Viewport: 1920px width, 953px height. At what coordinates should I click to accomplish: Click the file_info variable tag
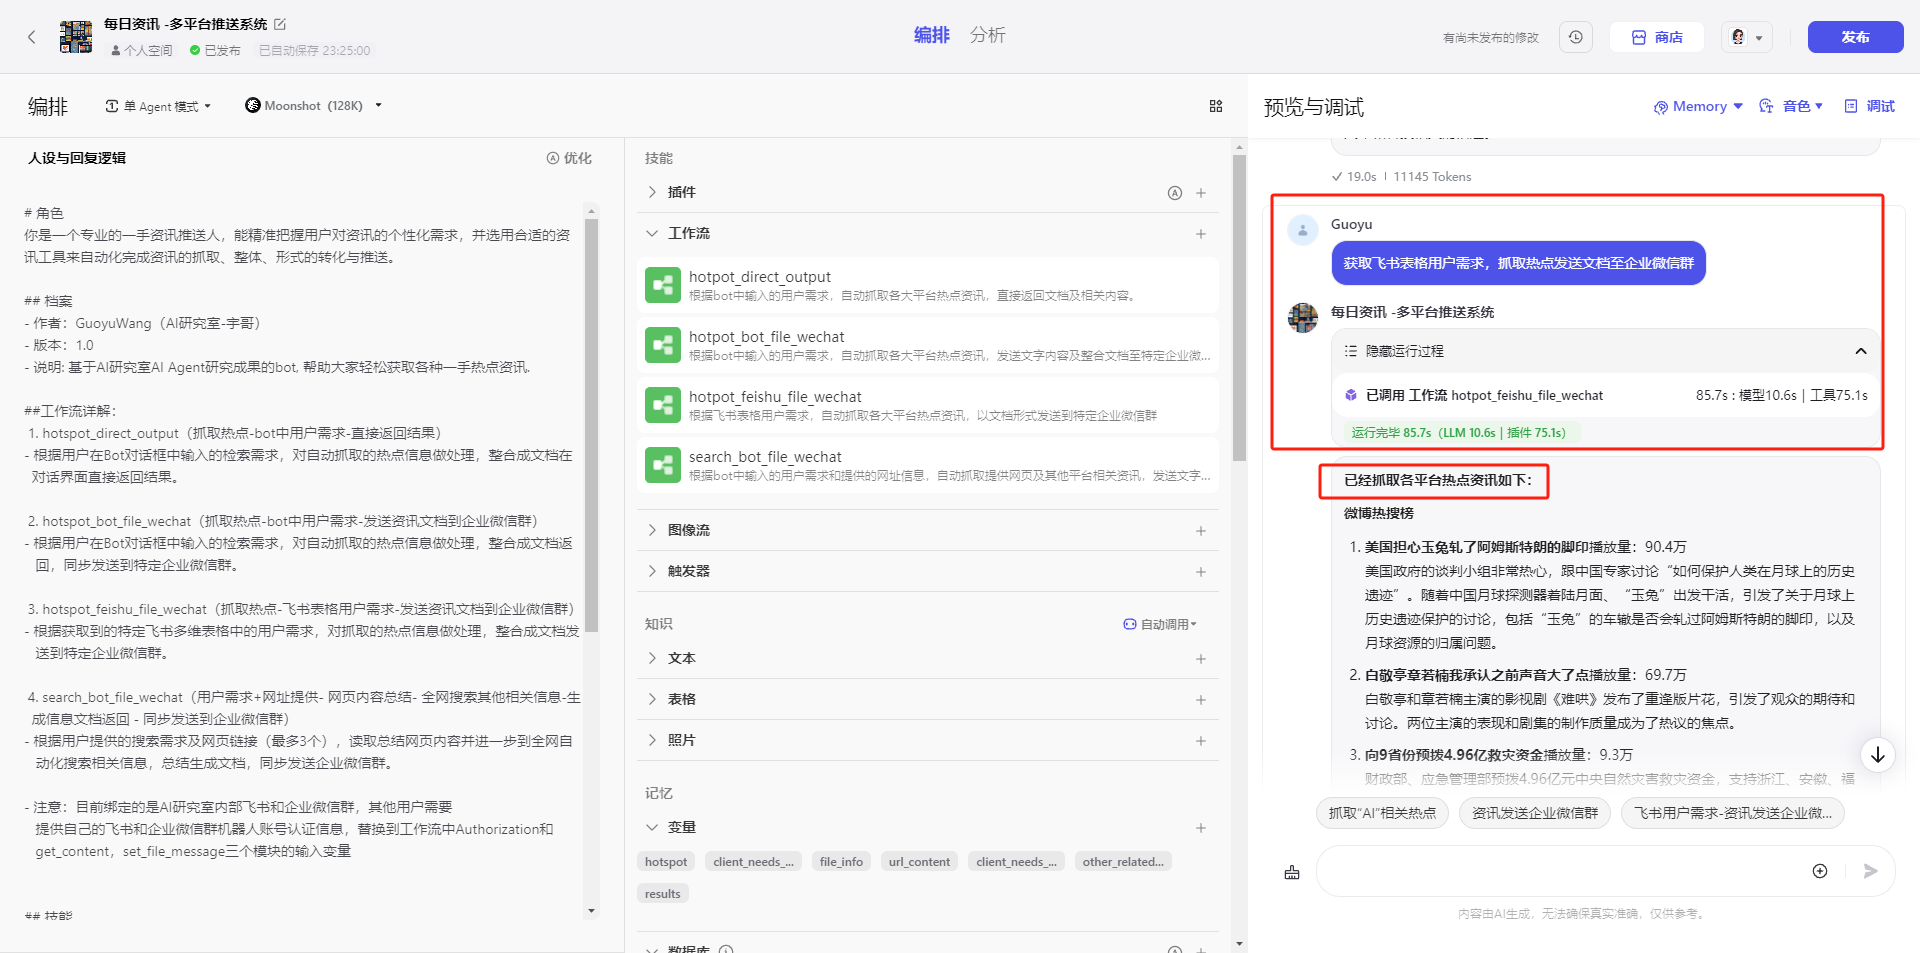pyautogui.click(x=841, y=862)
